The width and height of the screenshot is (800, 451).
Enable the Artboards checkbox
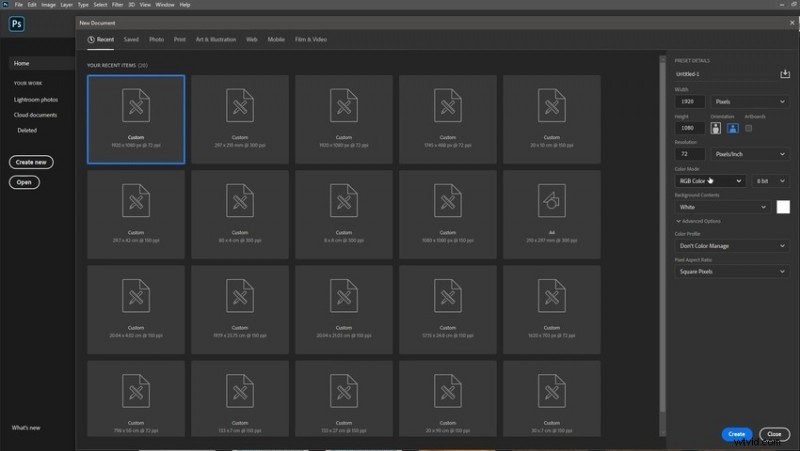pos(749,128)
